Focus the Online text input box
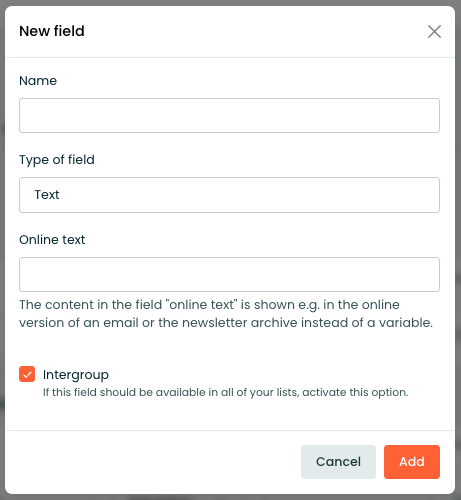The width and height of the screenshot is (461, 500). click(229, 274)
